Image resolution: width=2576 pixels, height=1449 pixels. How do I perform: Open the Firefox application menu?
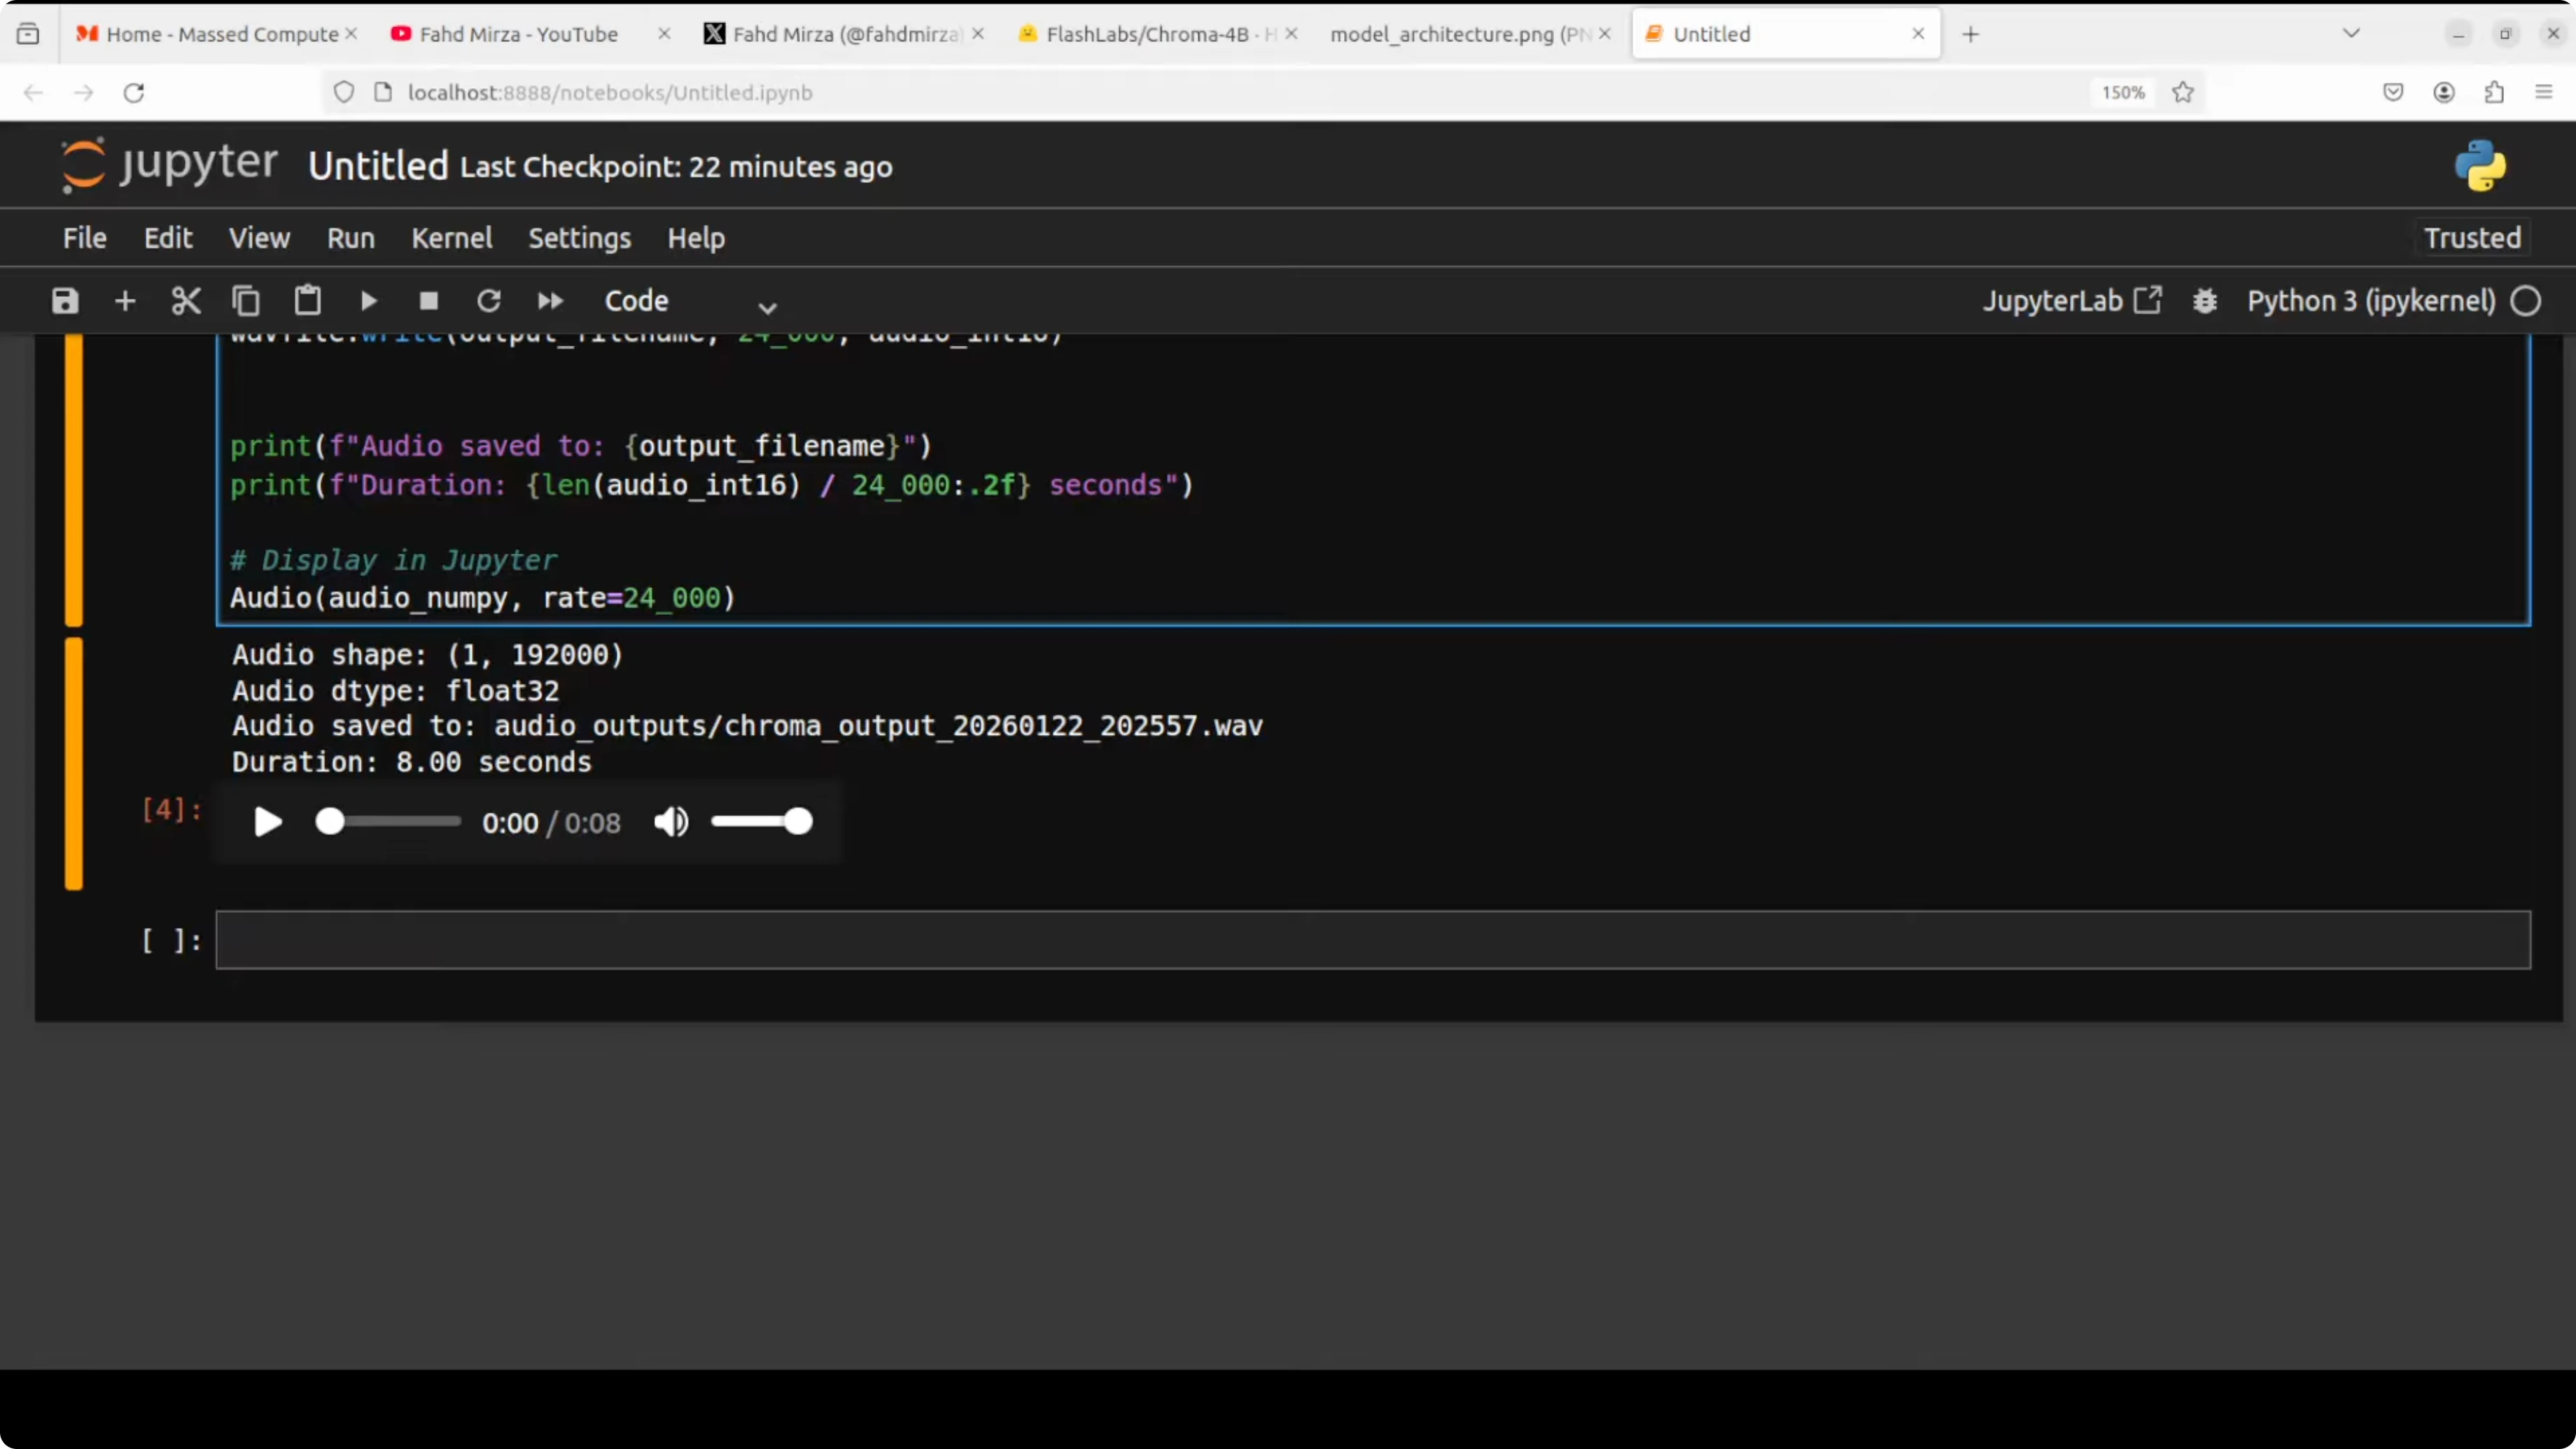coord(2544,92)
